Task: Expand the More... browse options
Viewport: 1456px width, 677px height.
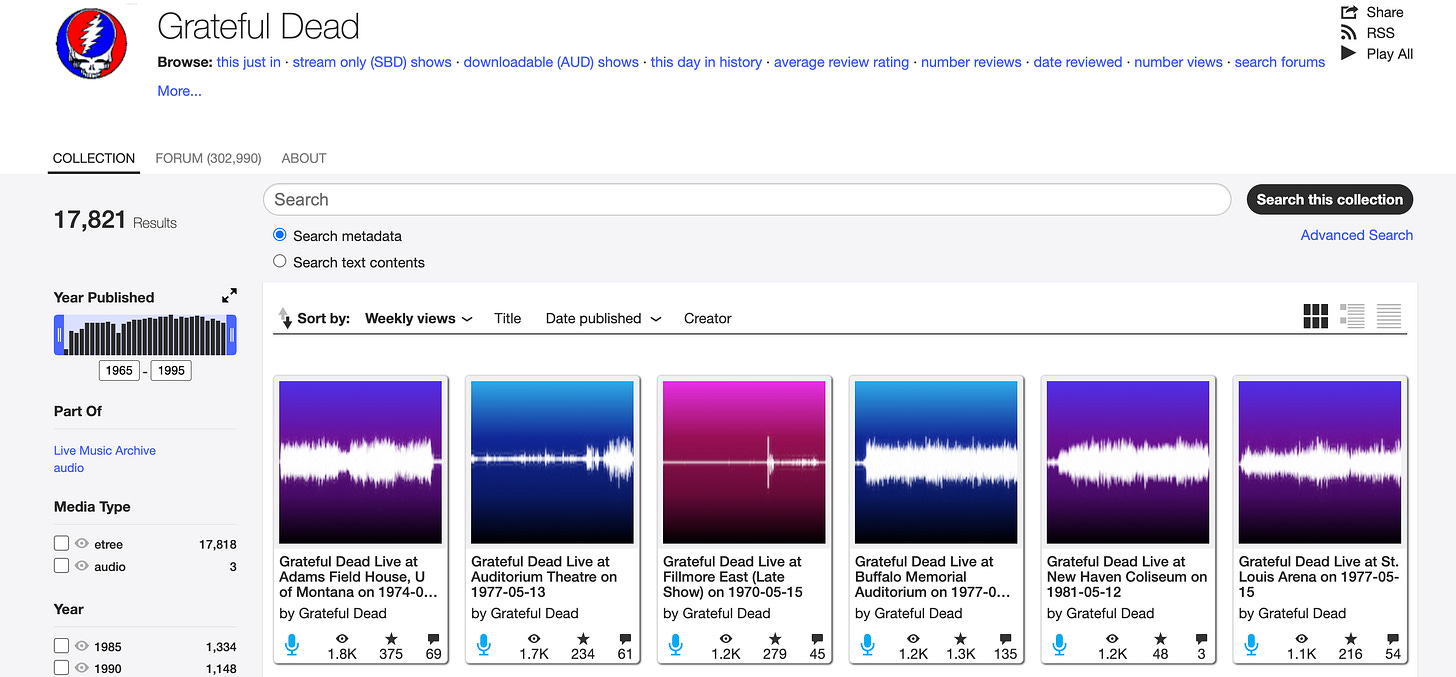Action: pos(179,91)
